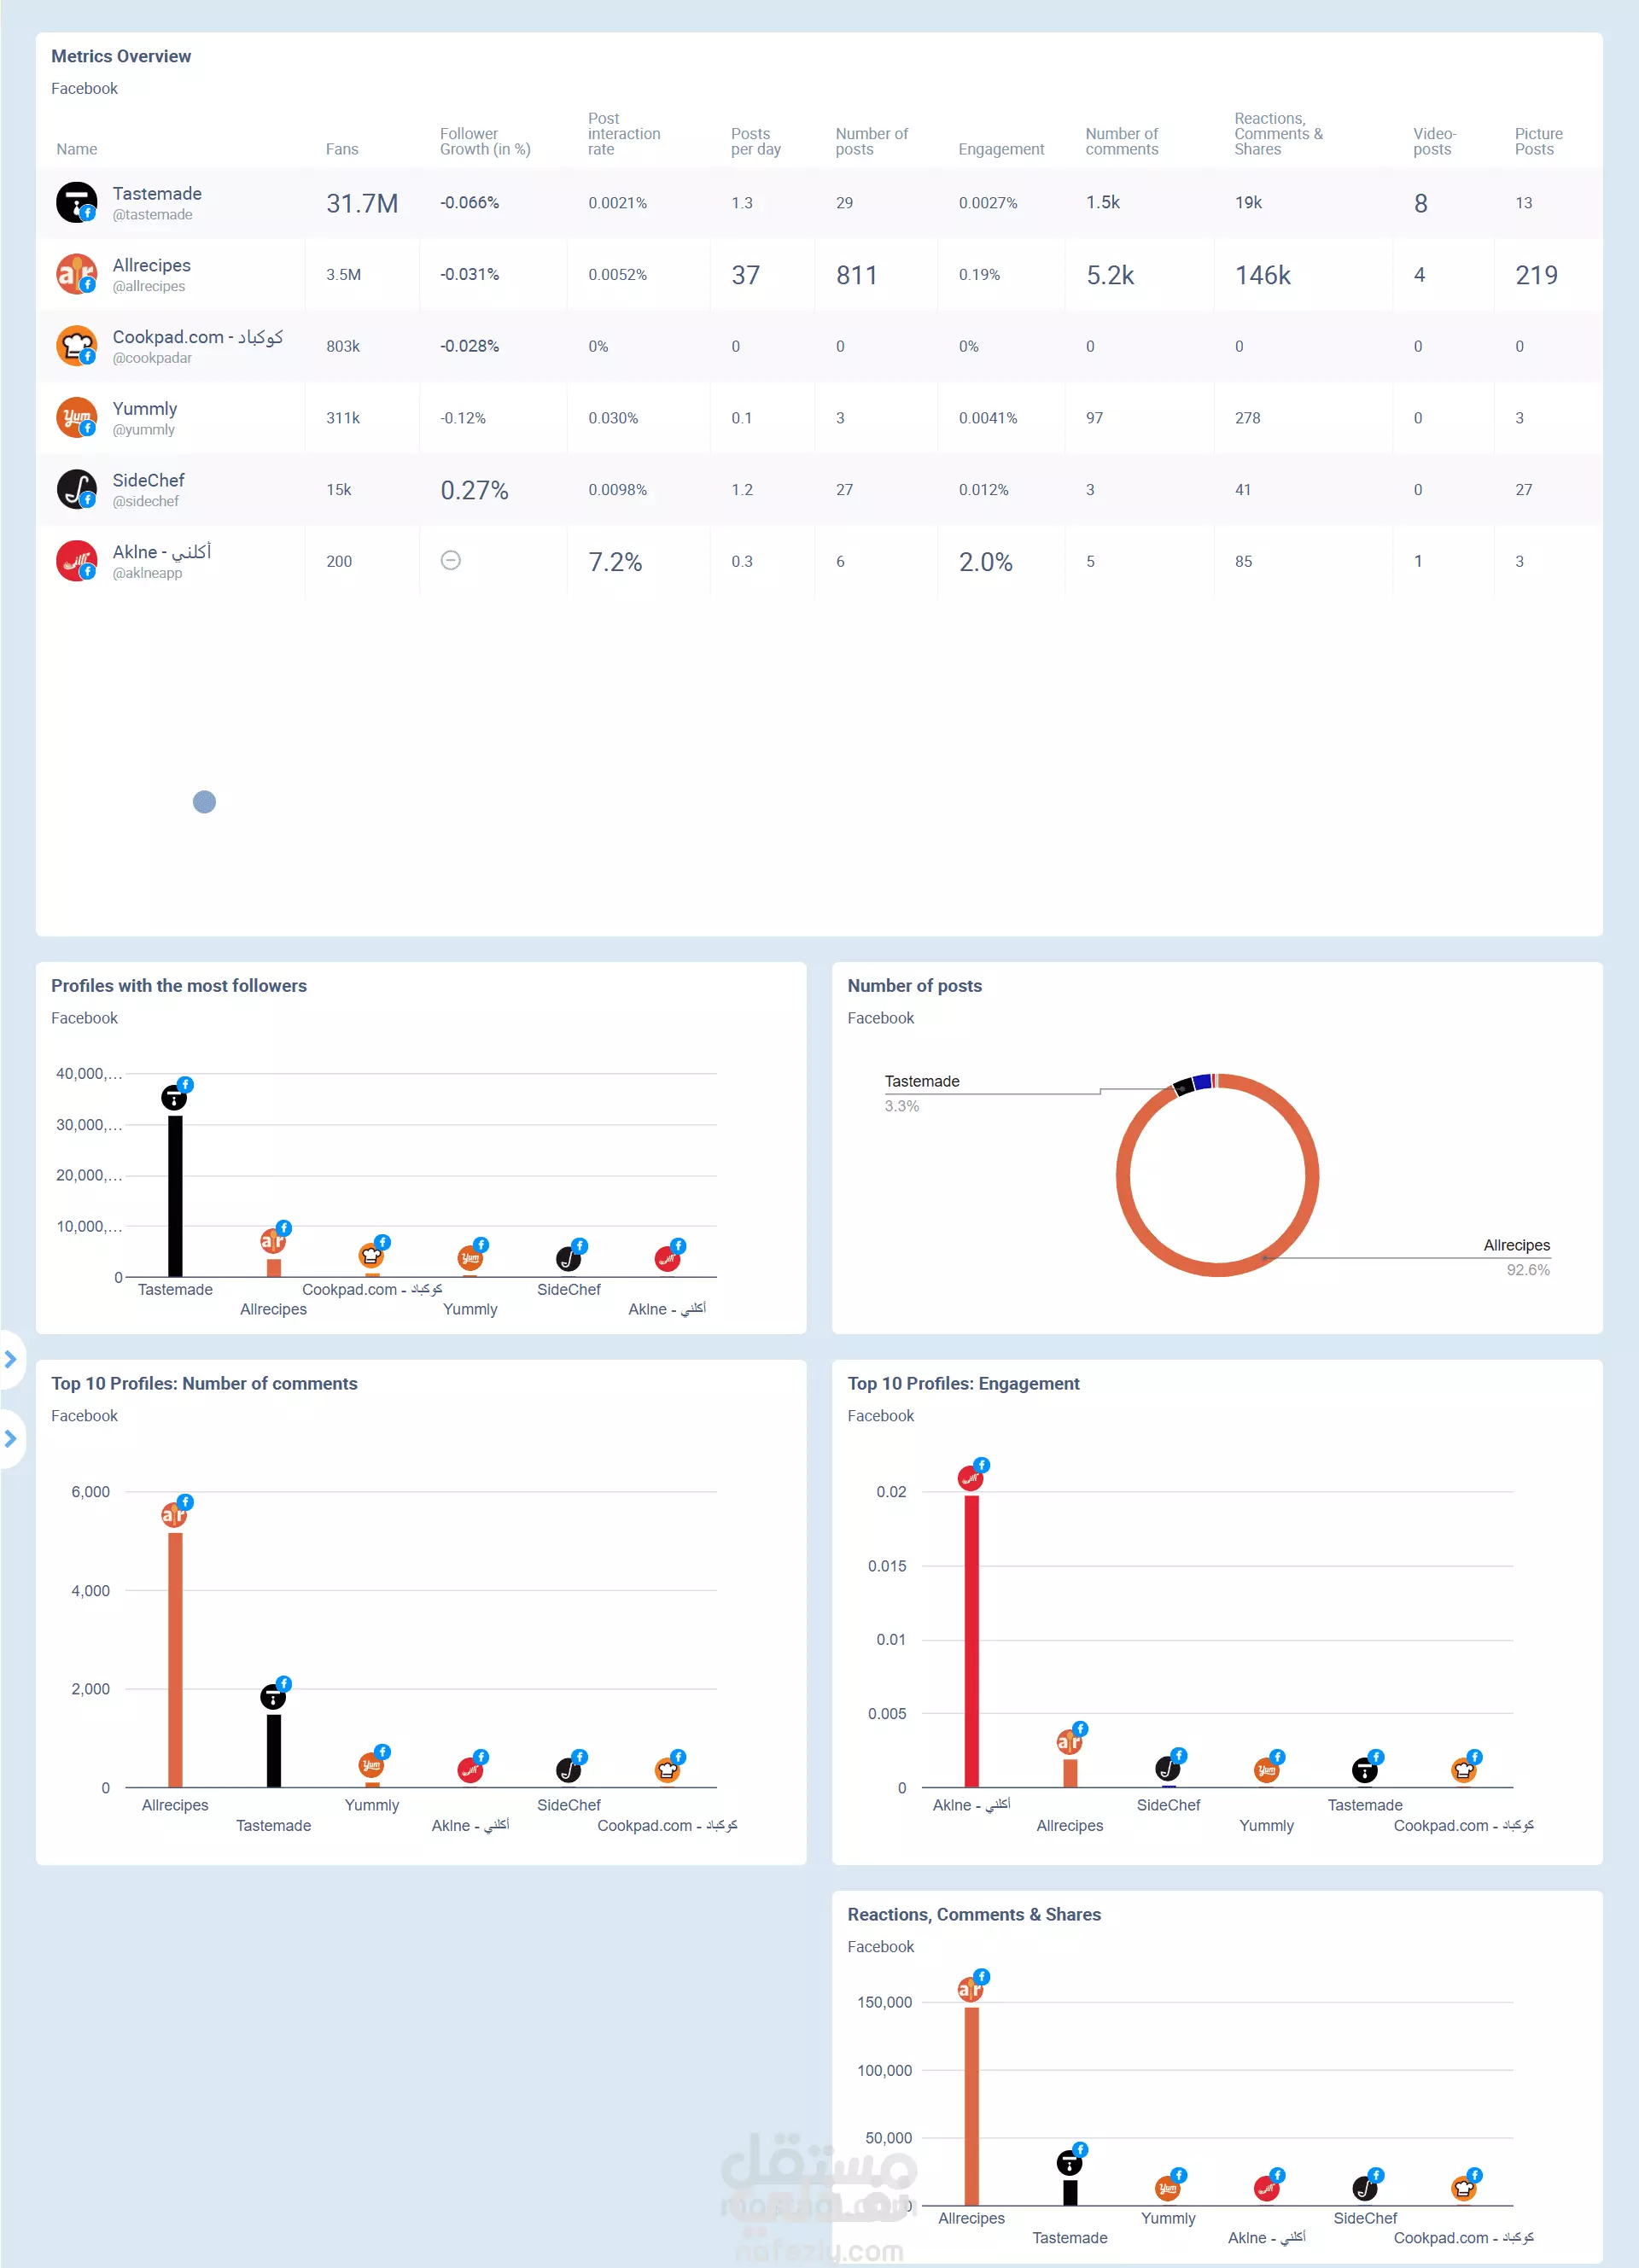Click the black Tastemade bar in most followers chart
Screen dimensions: 1639x2268
coord(175,1196)
